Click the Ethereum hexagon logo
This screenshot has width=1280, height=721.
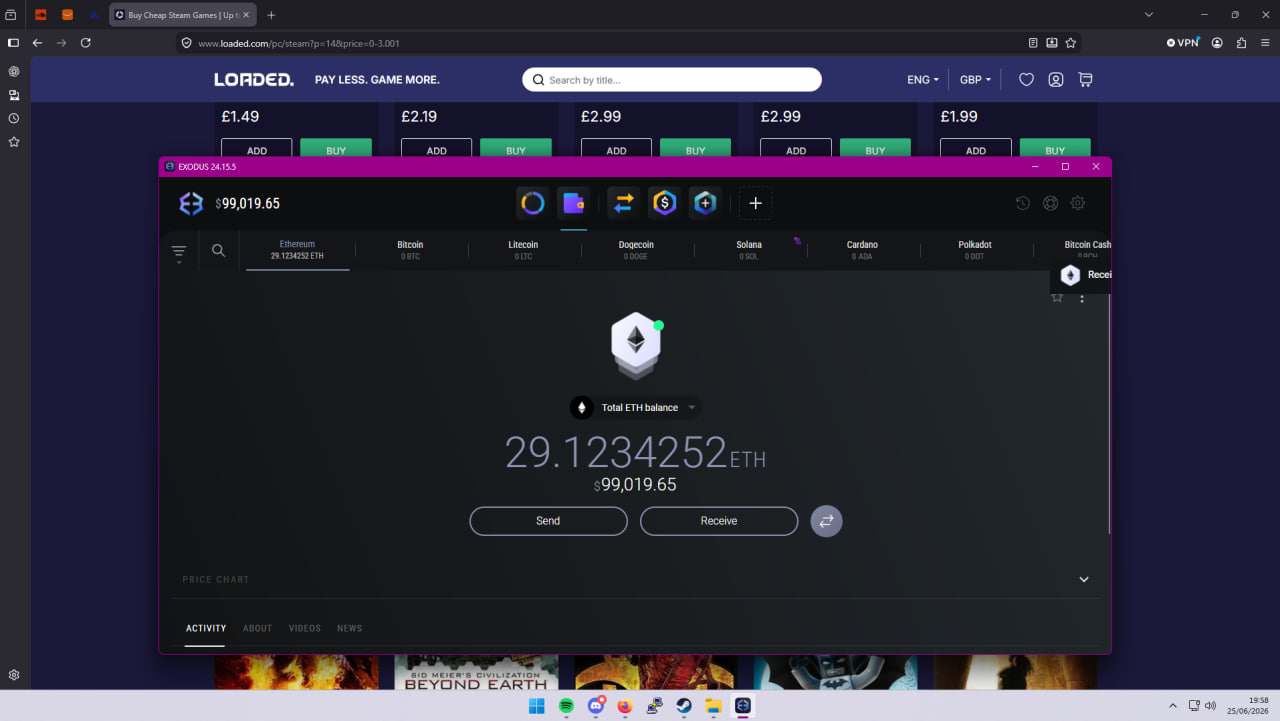[x=636, y=345]
